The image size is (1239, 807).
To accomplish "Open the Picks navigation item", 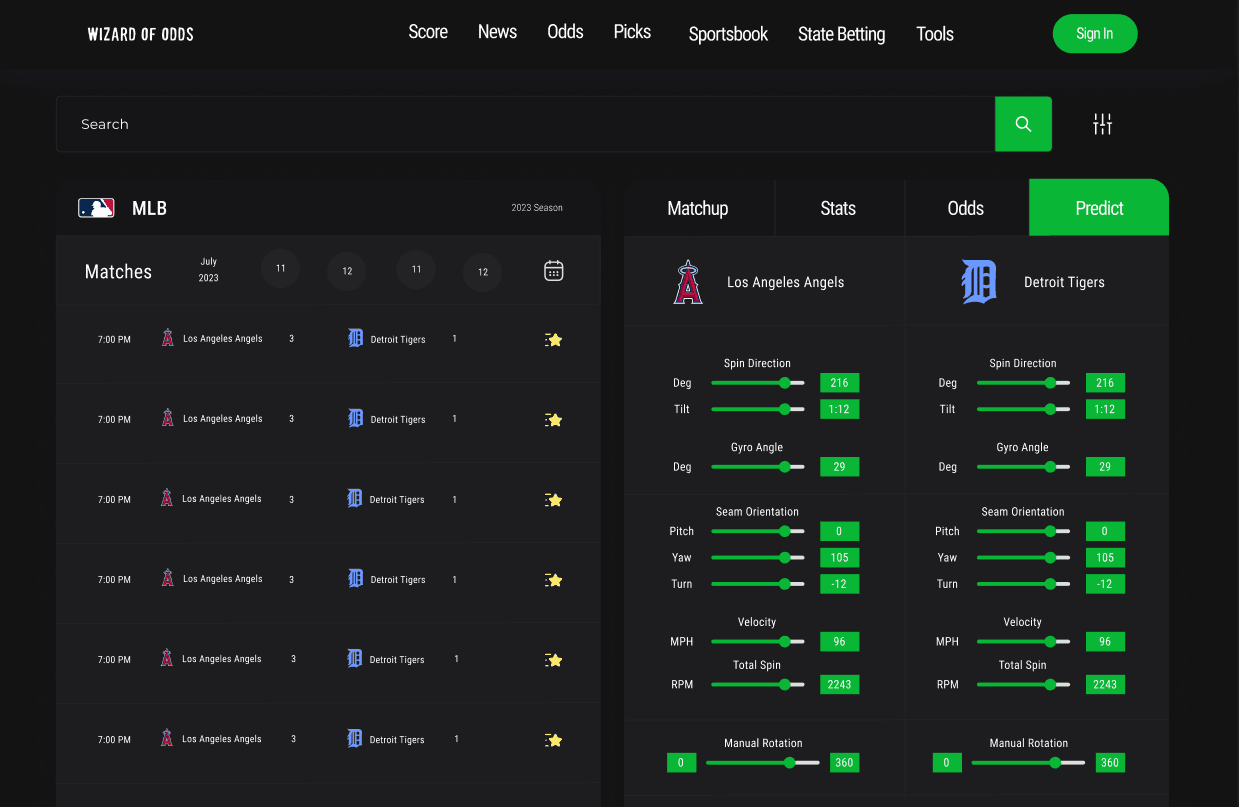I will pyautogui.click(x=632, y=32).
